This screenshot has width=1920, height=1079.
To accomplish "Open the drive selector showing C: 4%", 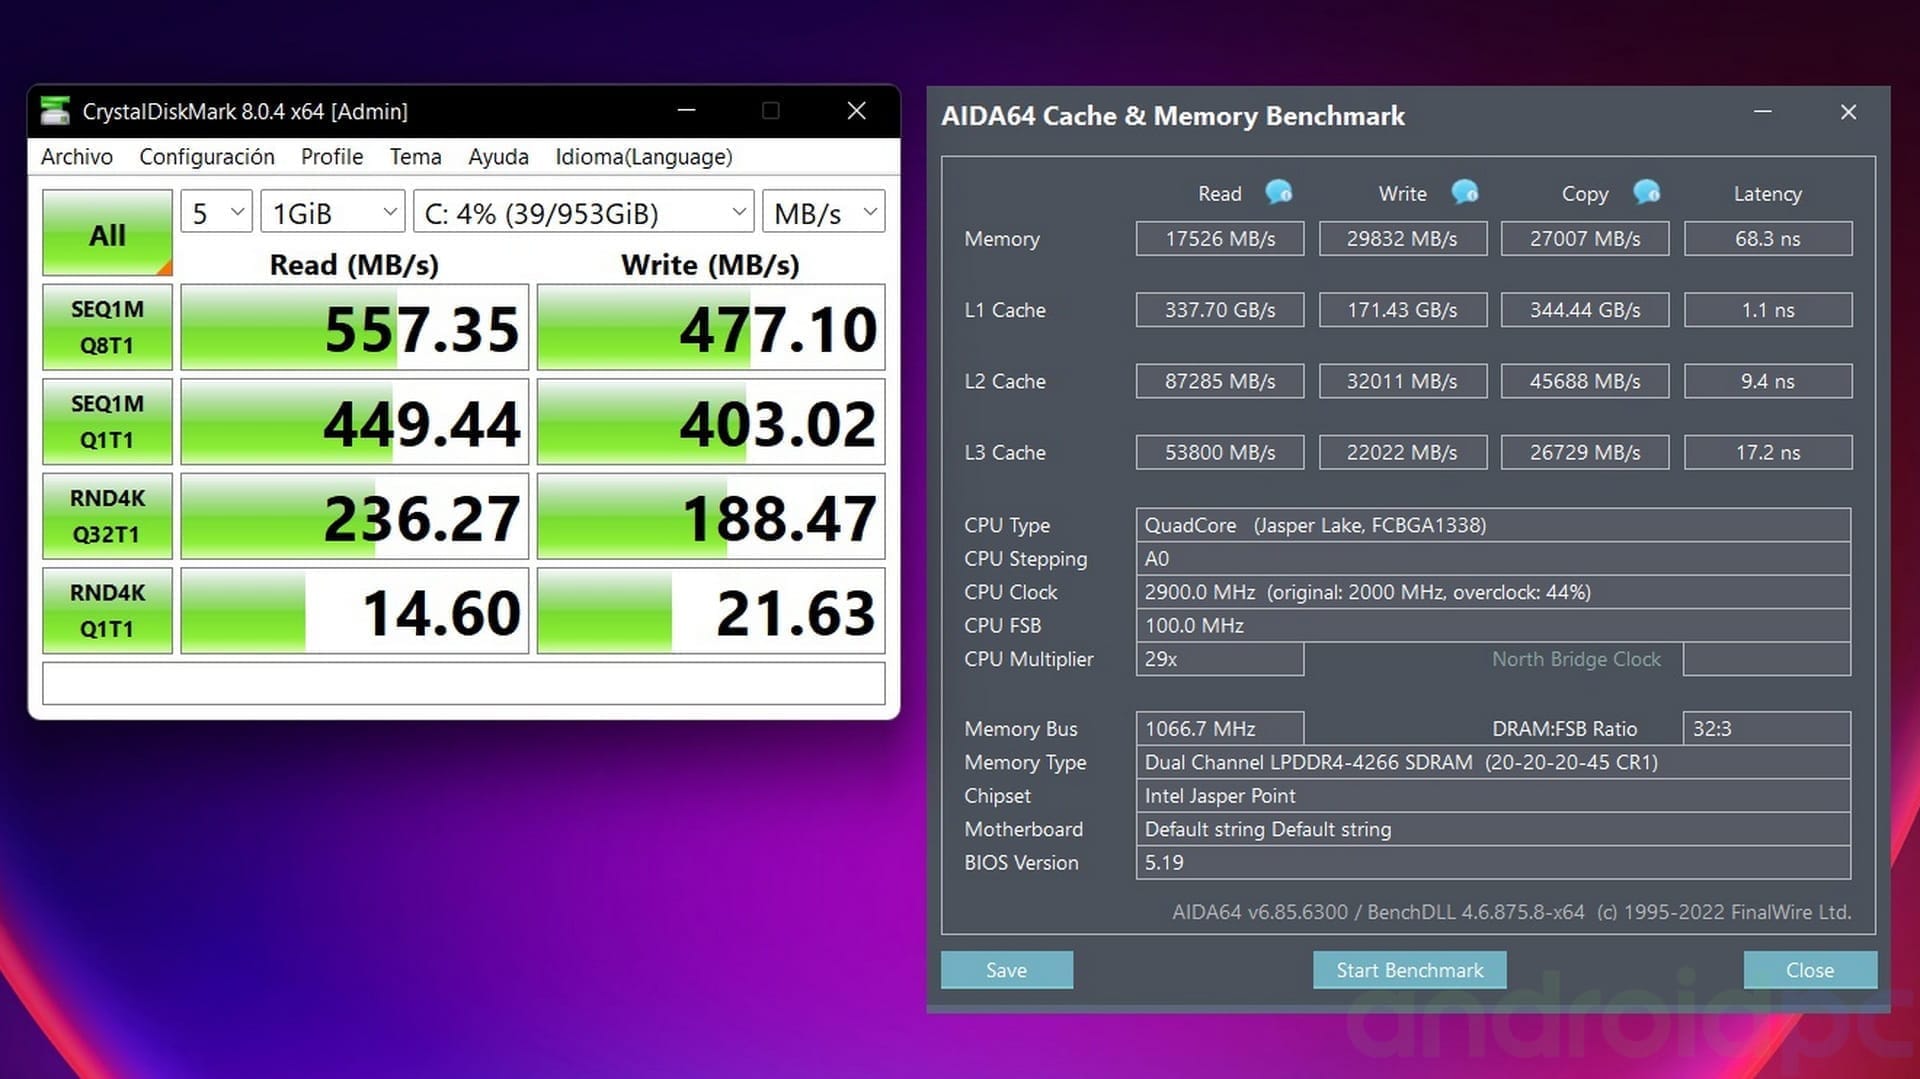I will tap(584, 212).
